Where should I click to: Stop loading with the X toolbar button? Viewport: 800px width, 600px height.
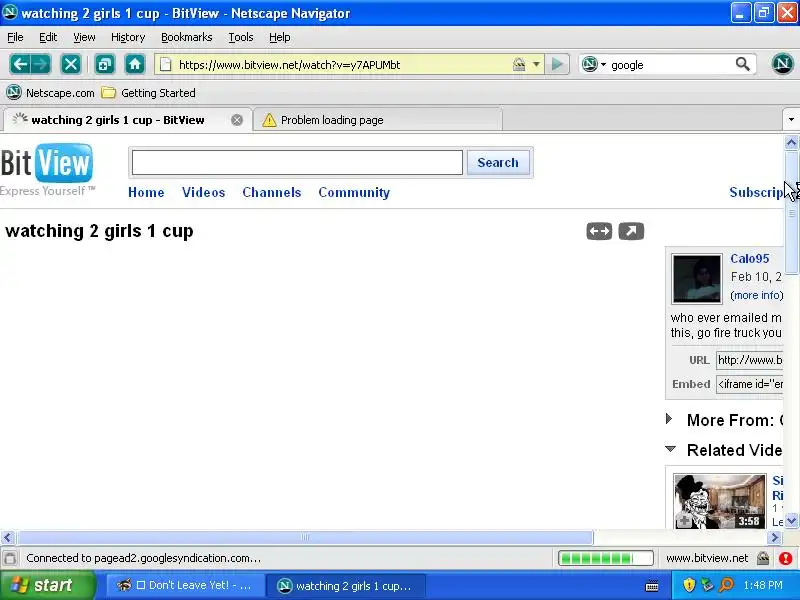pos(70,64)
